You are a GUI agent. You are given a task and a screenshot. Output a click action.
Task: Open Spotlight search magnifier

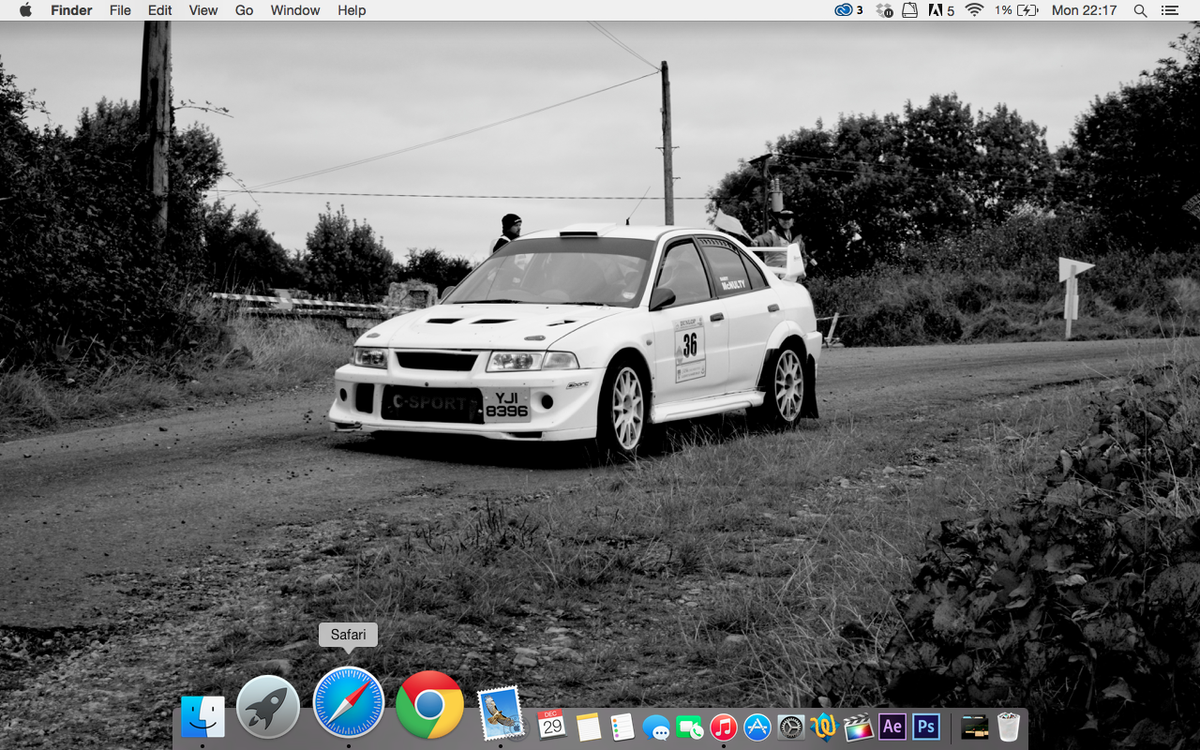pos(1140,10)
